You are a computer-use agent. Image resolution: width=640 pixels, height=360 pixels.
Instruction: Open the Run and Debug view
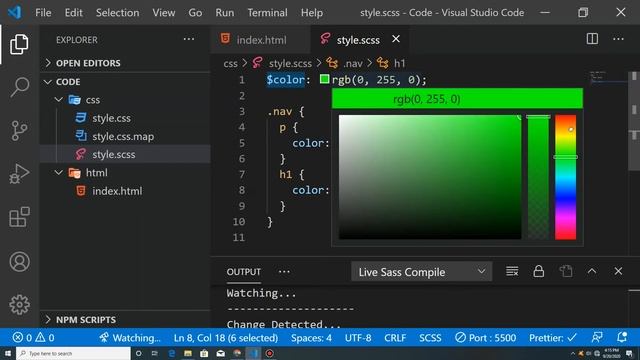[19, 174]
